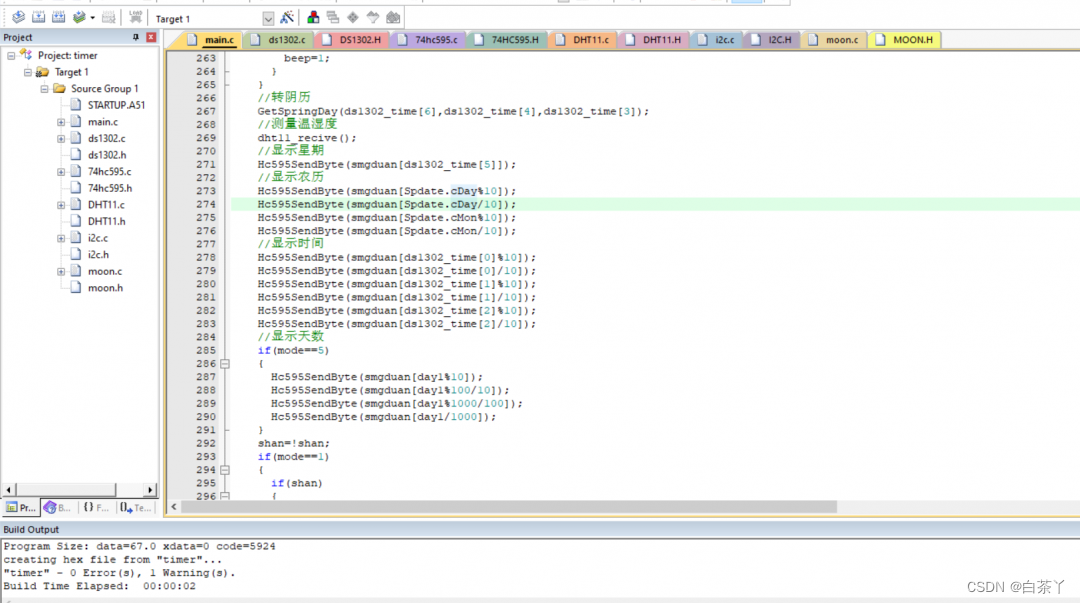Expand the main.c node in project tree
This screenshot has width=1080, height=603.
[61, 122]
